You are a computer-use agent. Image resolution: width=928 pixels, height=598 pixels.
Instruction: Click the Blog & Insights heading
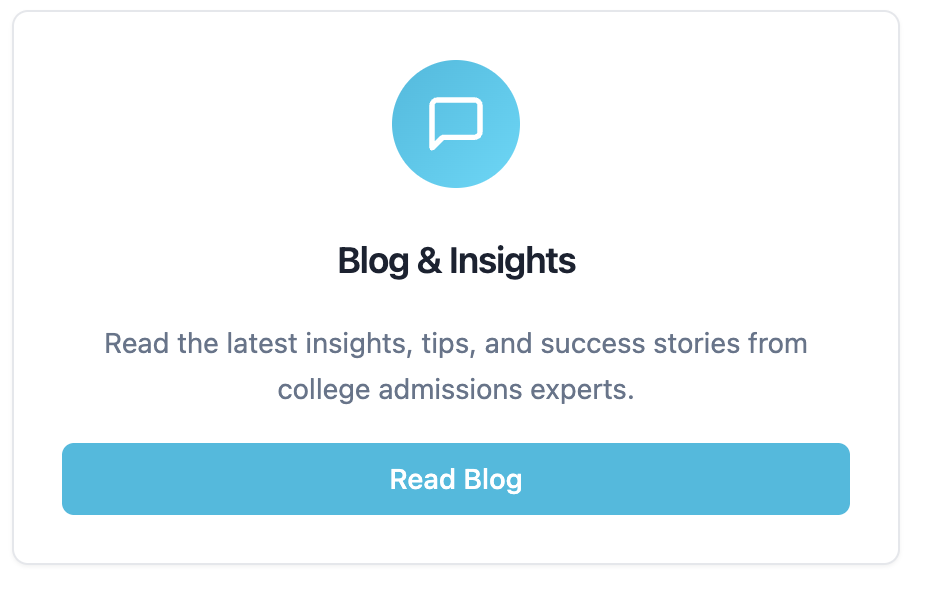click(x=456, y=261)
